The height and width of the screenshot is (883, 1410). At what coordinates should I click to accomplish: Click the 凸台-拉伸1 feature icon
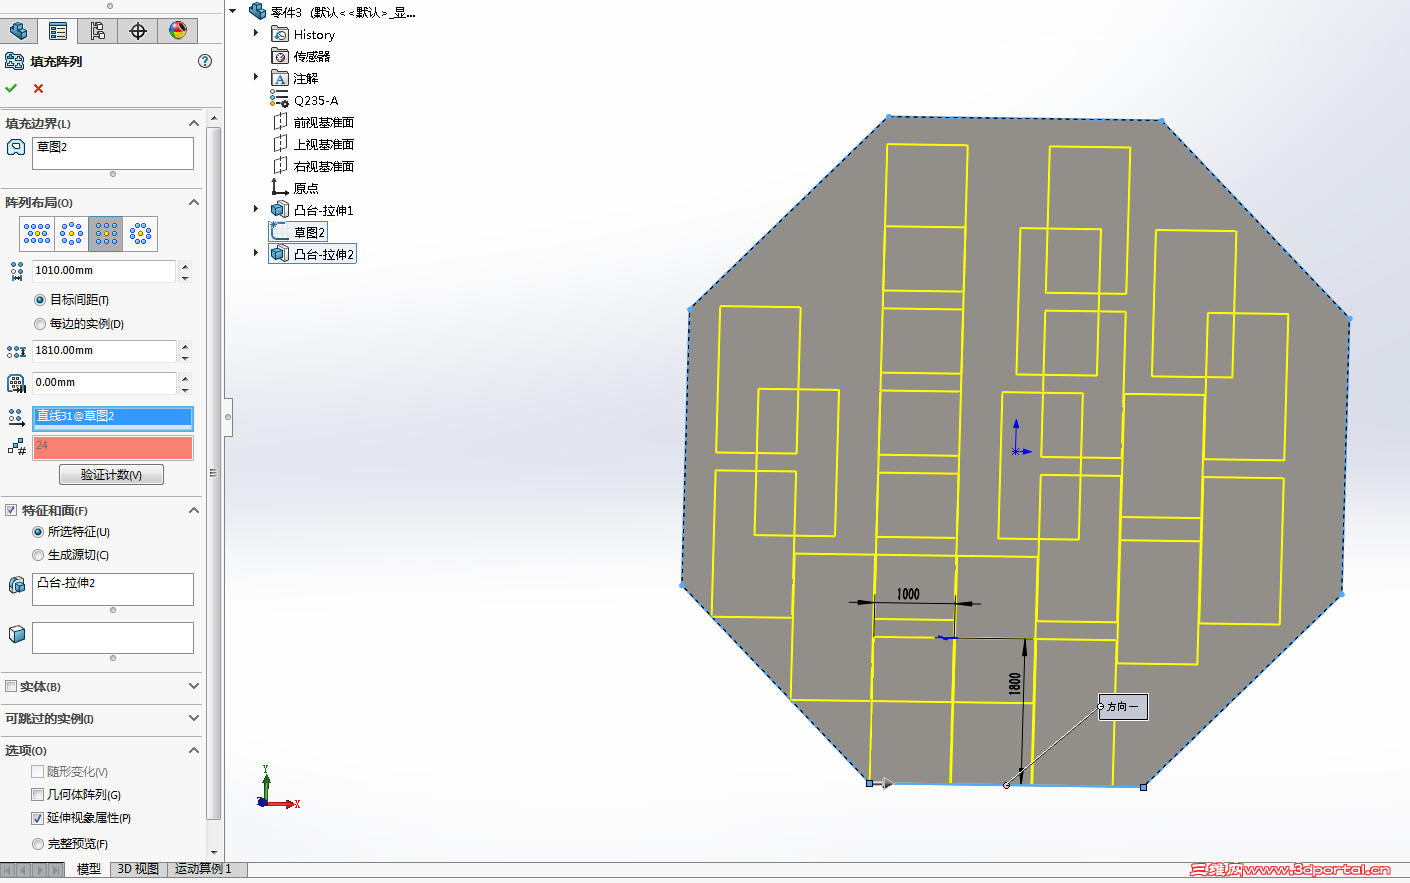[x=280, y=210]
